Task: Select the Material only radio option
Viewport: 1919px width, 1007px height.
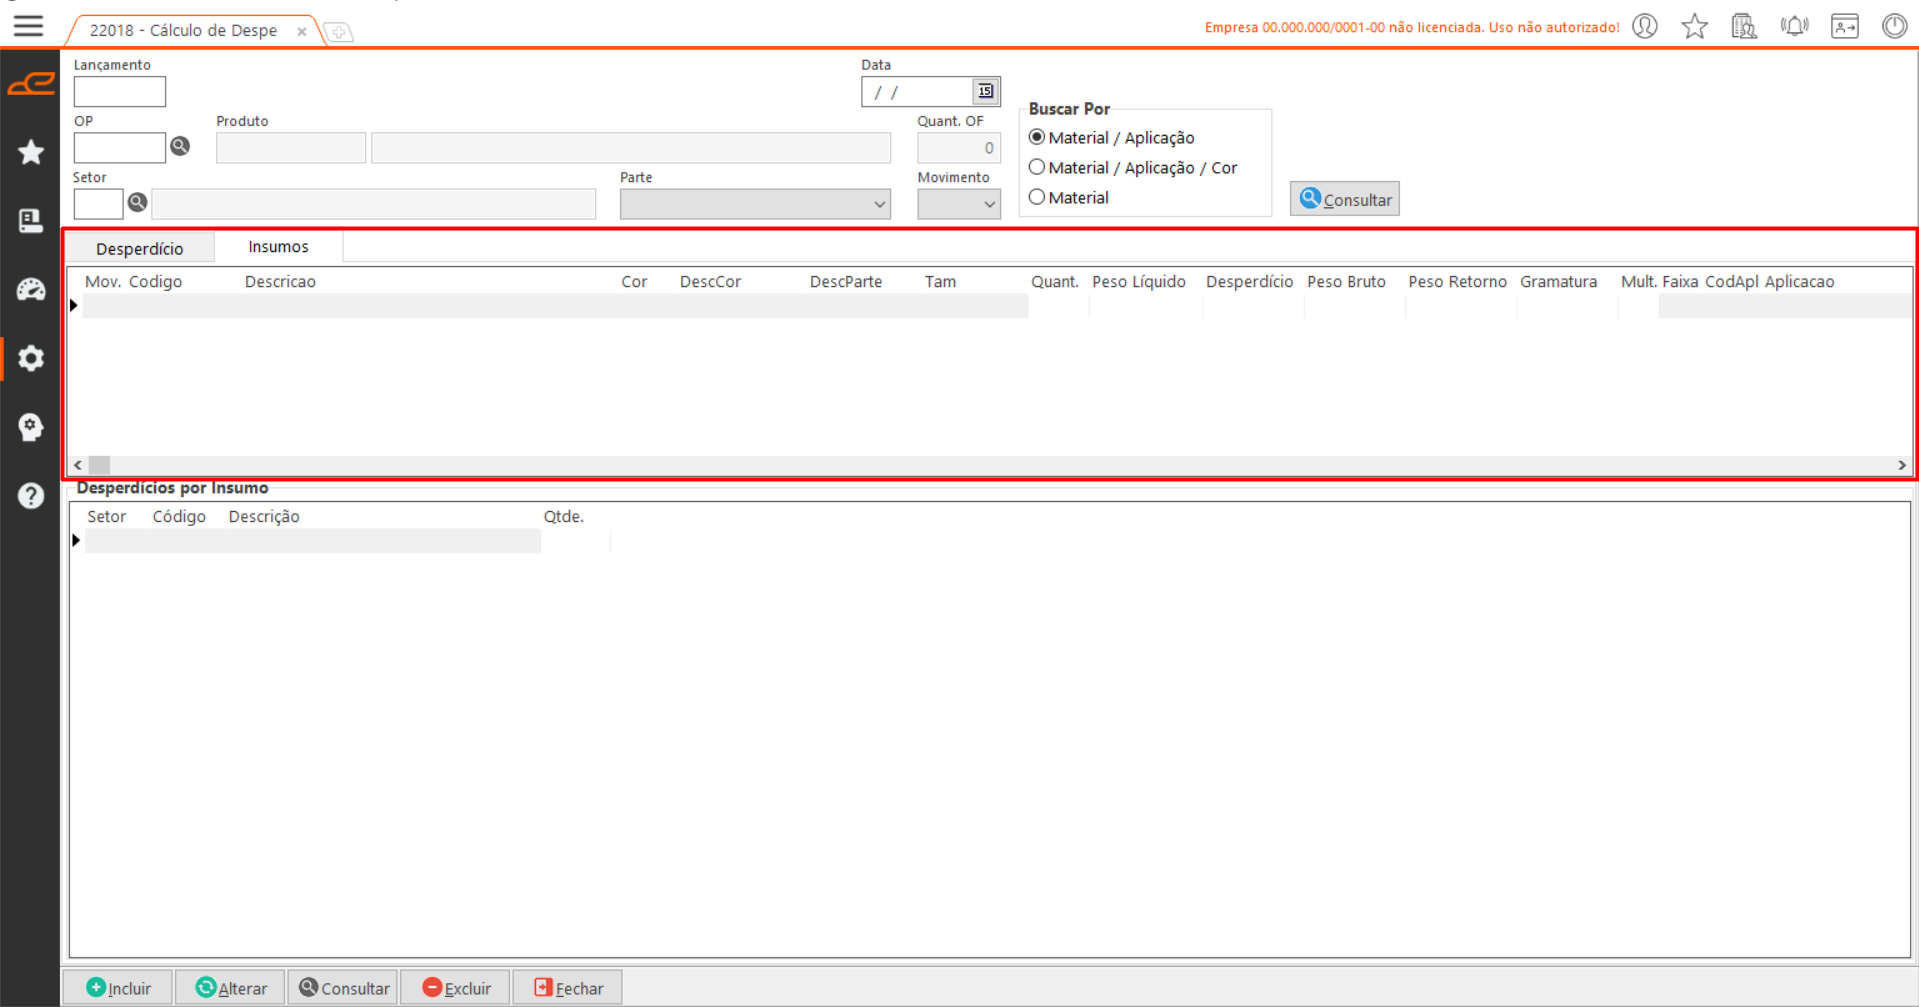Action: pos(1037,198)
